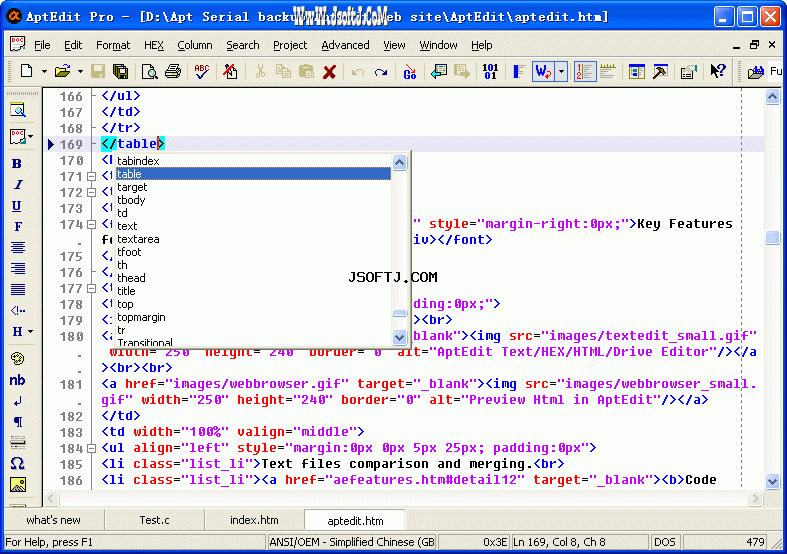Screen dimensions: 787x554
Task: Switch to the Test.c tab
Action: coord(154,520)
